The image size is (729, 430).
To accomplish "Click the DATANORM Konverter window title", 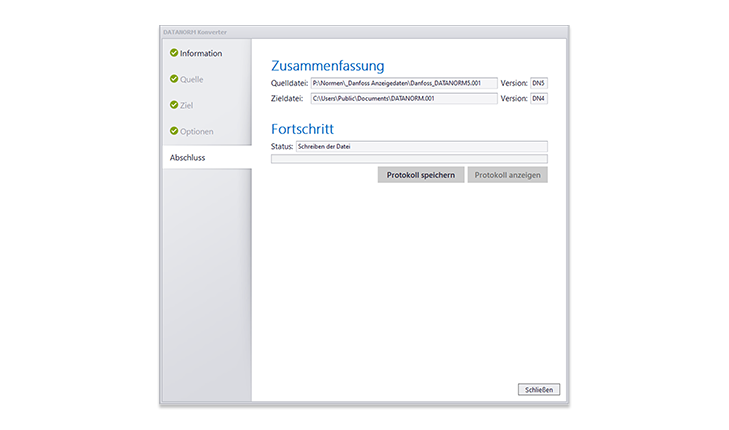I will coord(195,32).
